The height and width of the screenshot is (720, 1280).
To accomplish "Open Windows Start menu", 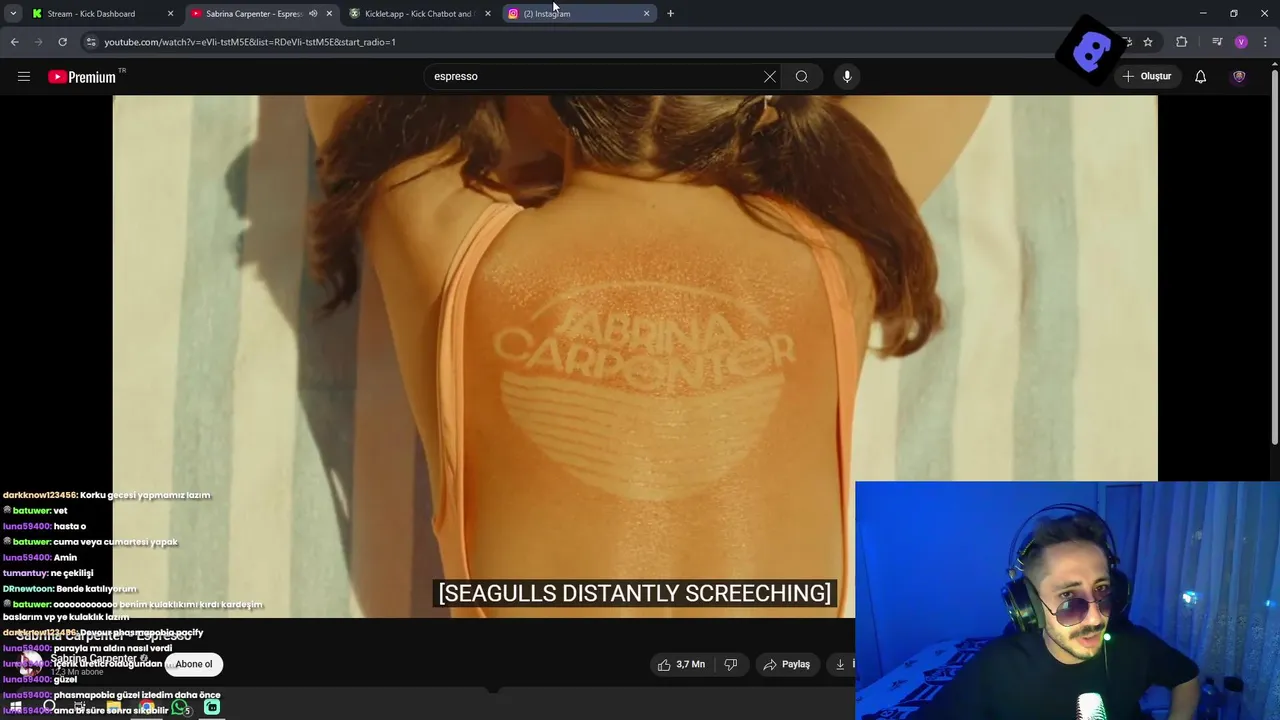I will click(x=15, y=707).
